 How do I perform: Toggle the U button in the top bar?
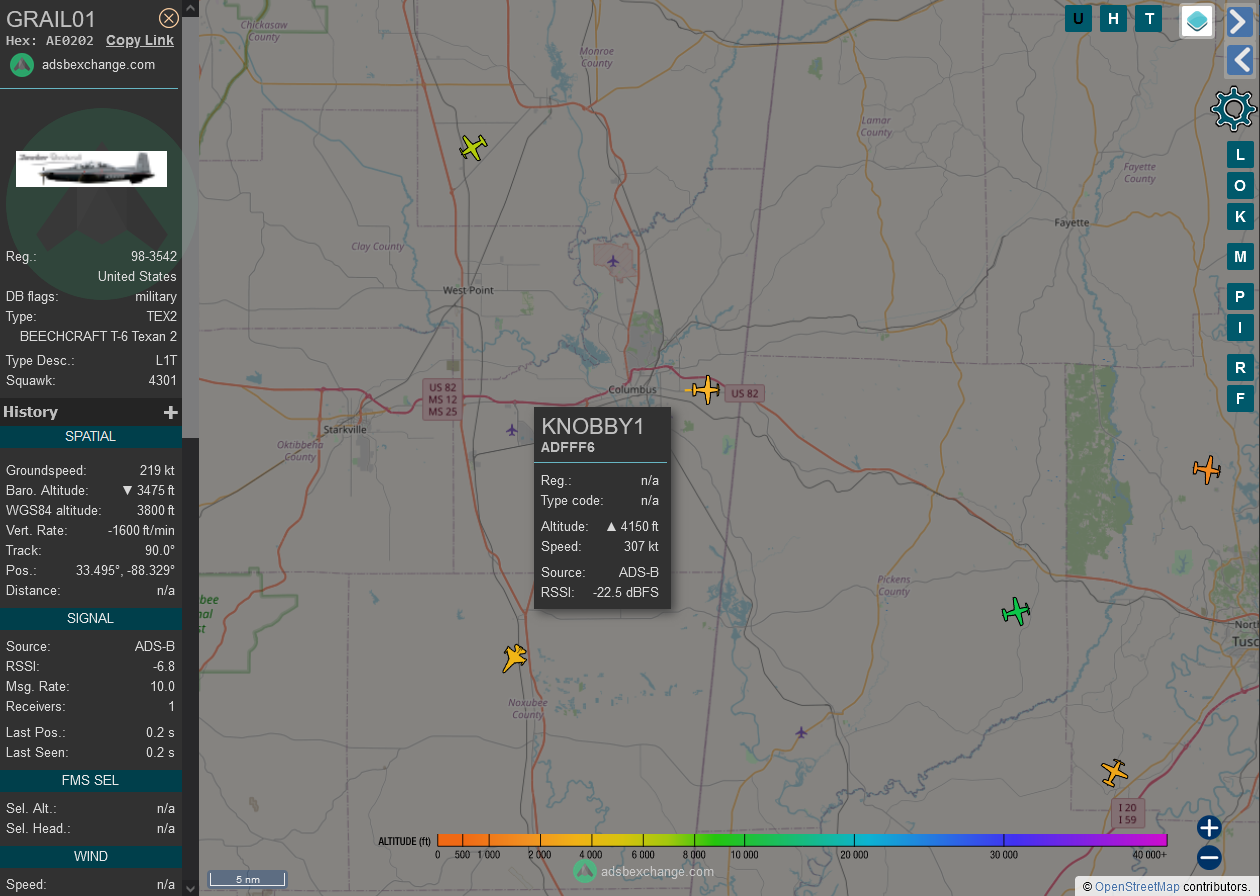coord(1078,18)
